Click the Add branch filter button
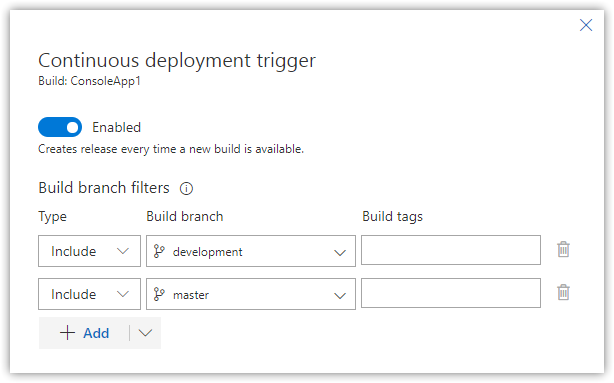This screenshot has width=614, height=383. 84,333
